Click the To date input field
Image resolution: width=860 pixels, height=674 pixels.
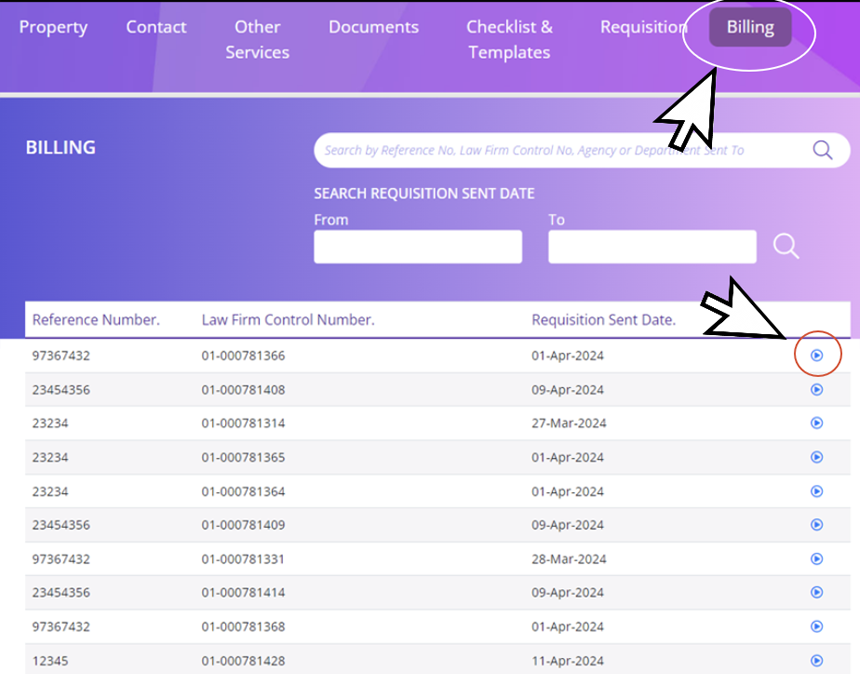click(x=652, y=247)
